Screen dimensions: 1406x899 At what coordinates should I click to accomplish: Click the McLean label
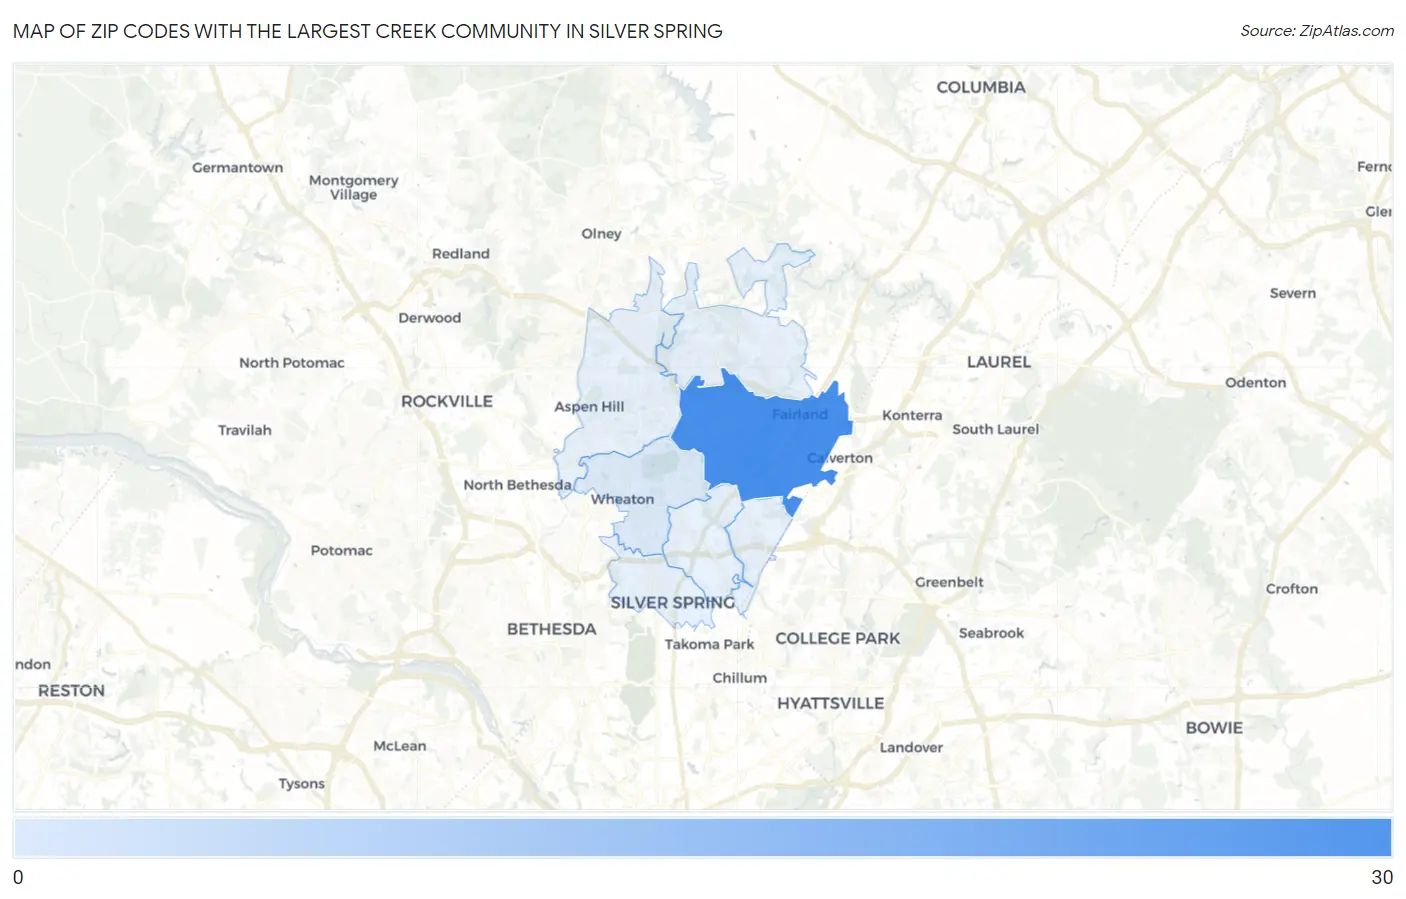399,746
